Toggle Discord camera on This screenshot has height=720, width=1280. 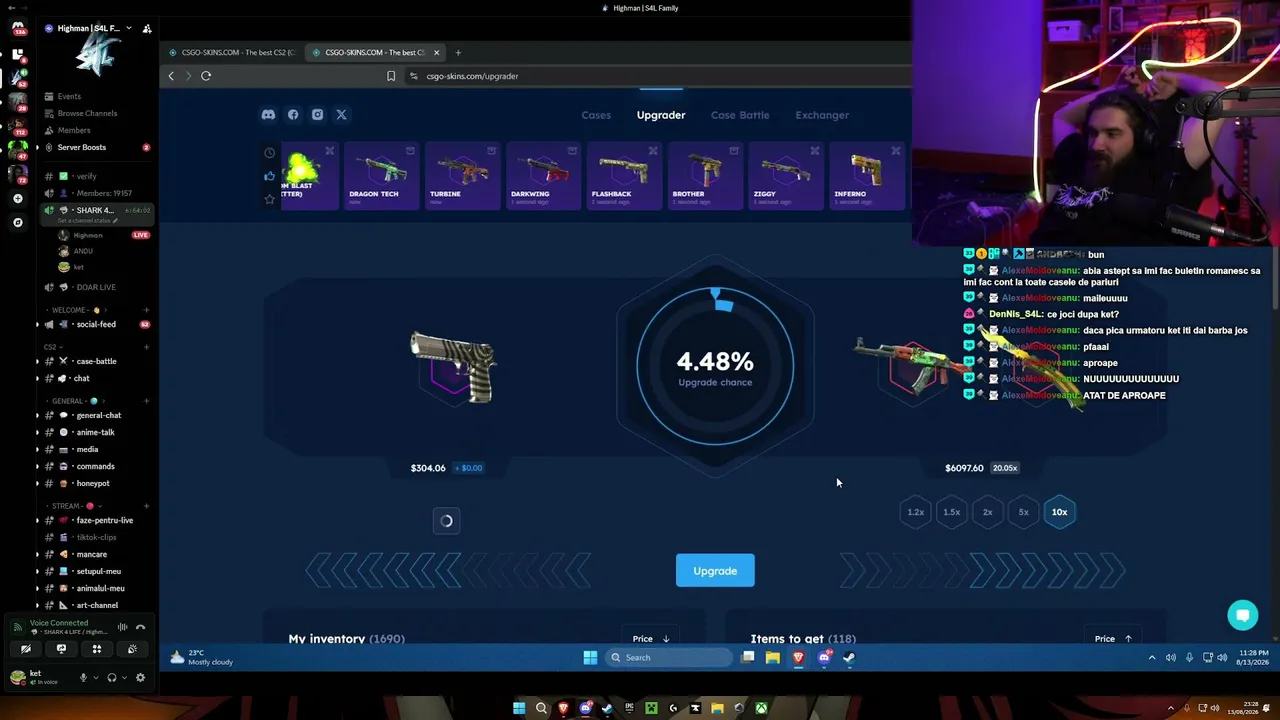pos(26,649)
